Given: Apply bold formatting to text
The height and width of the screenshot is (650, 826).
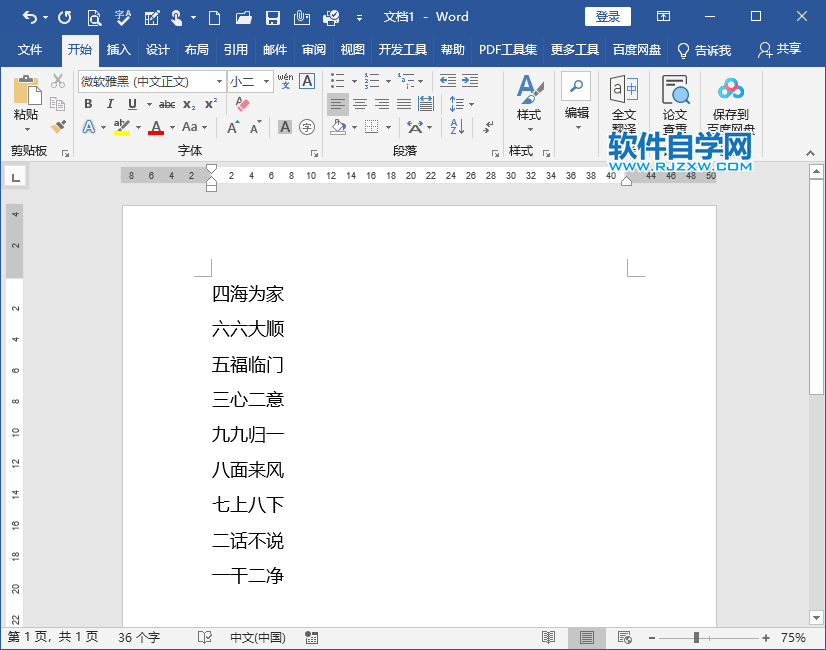Looking at the screenshot, I should 89,103.
